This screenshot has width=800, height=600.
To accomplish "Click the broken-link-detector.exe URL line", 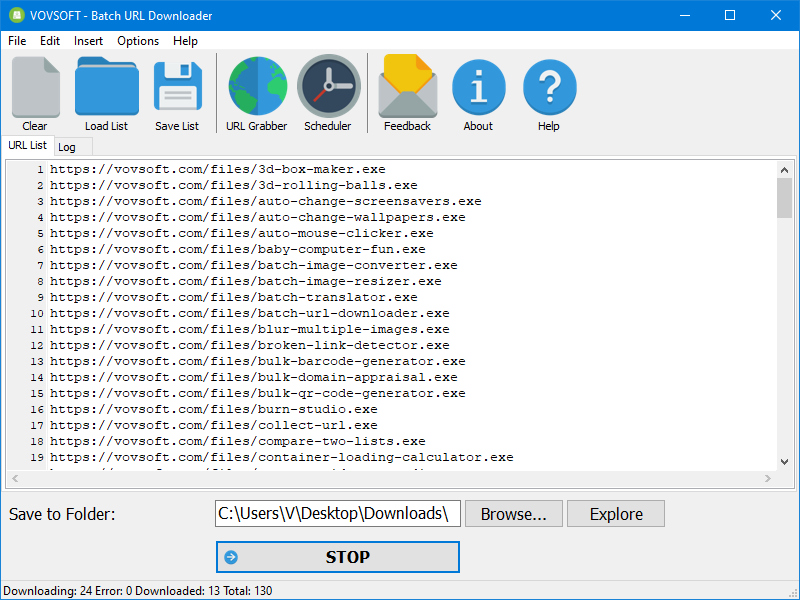I will [250, 345].
